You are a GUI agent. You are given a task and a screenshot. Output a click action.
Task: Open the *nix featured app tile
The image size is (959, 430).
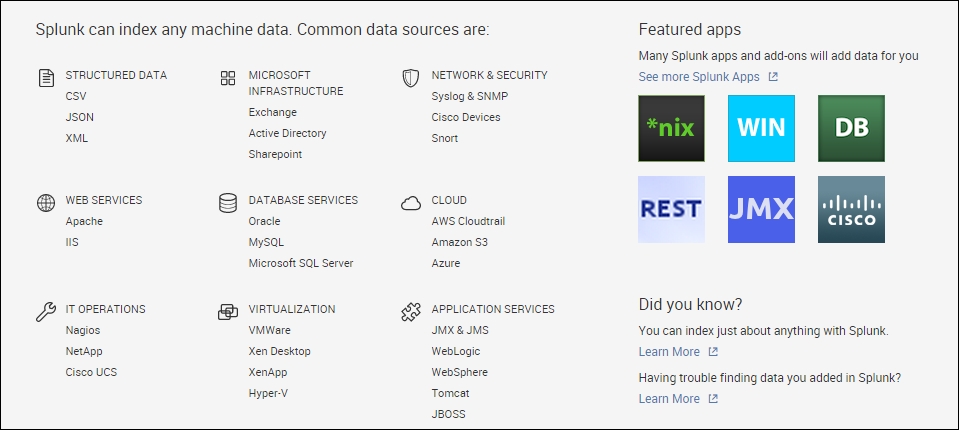672,128
